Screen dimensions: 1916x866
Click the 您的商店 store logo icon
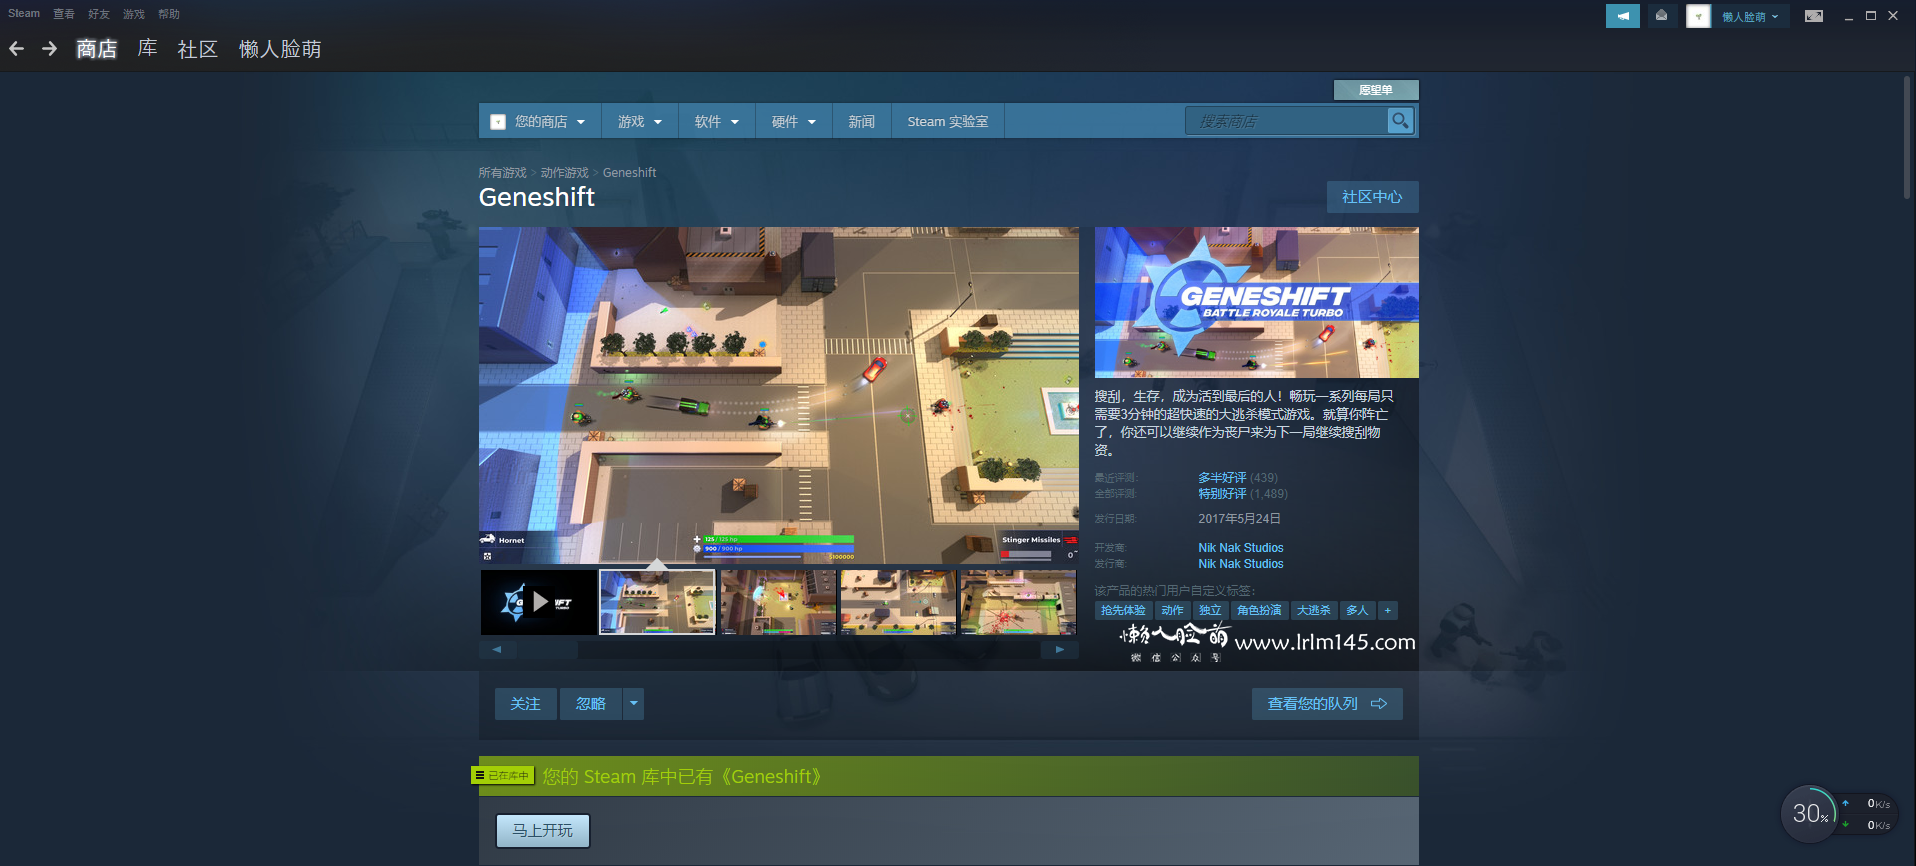coord(498,122)
